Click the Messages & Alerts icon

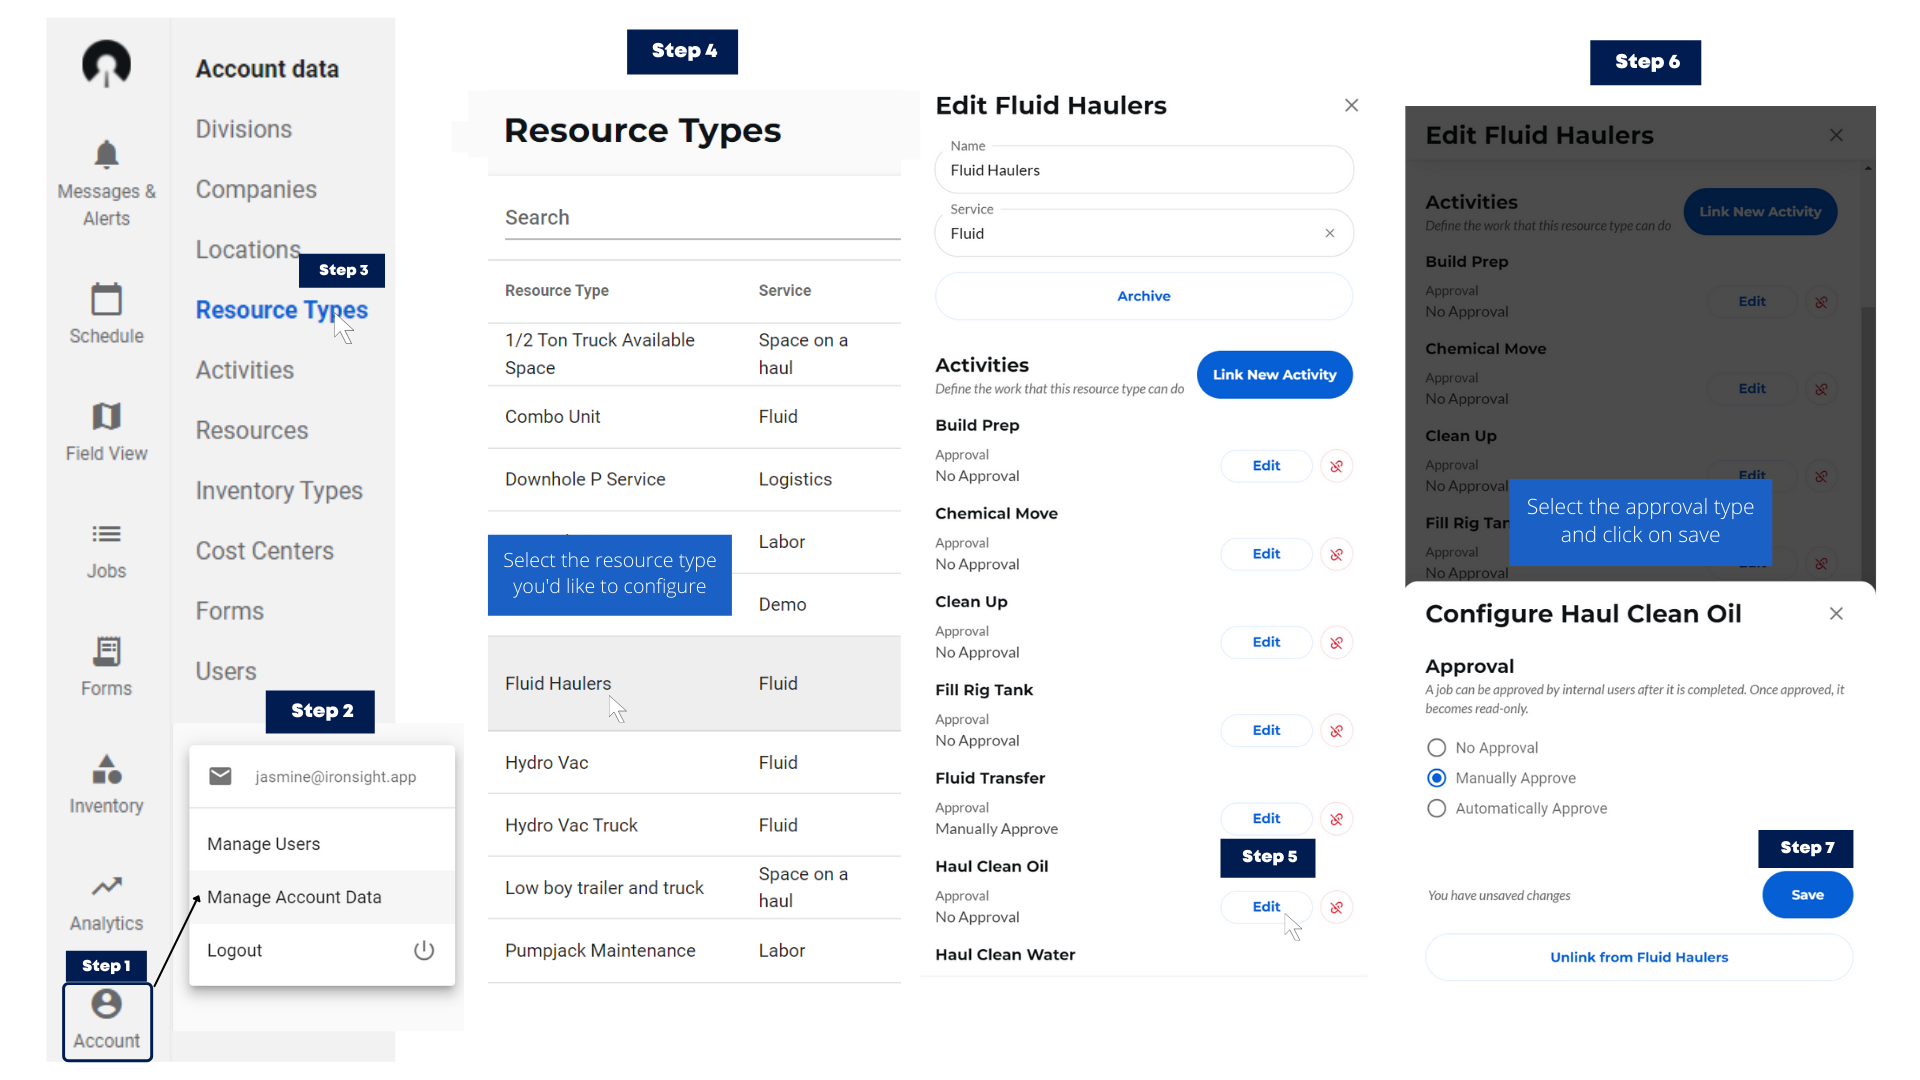[105, 157]
